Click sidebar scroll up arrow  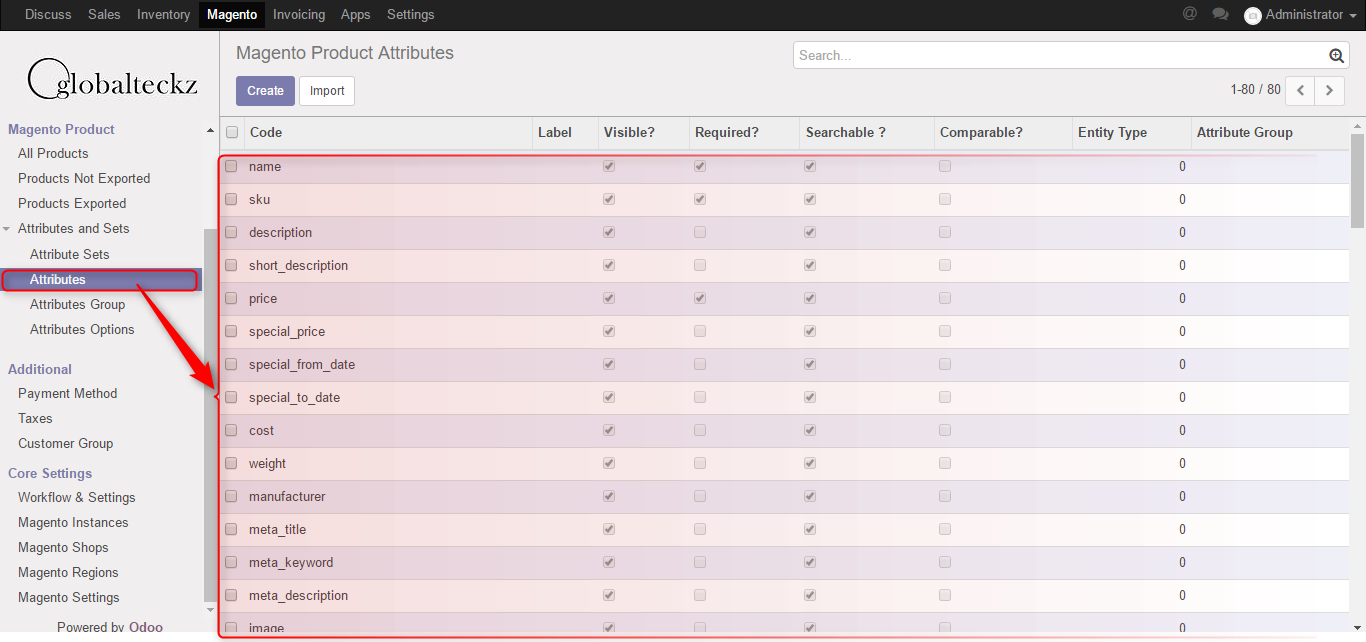pyautogui.click(x=210, y=131)
